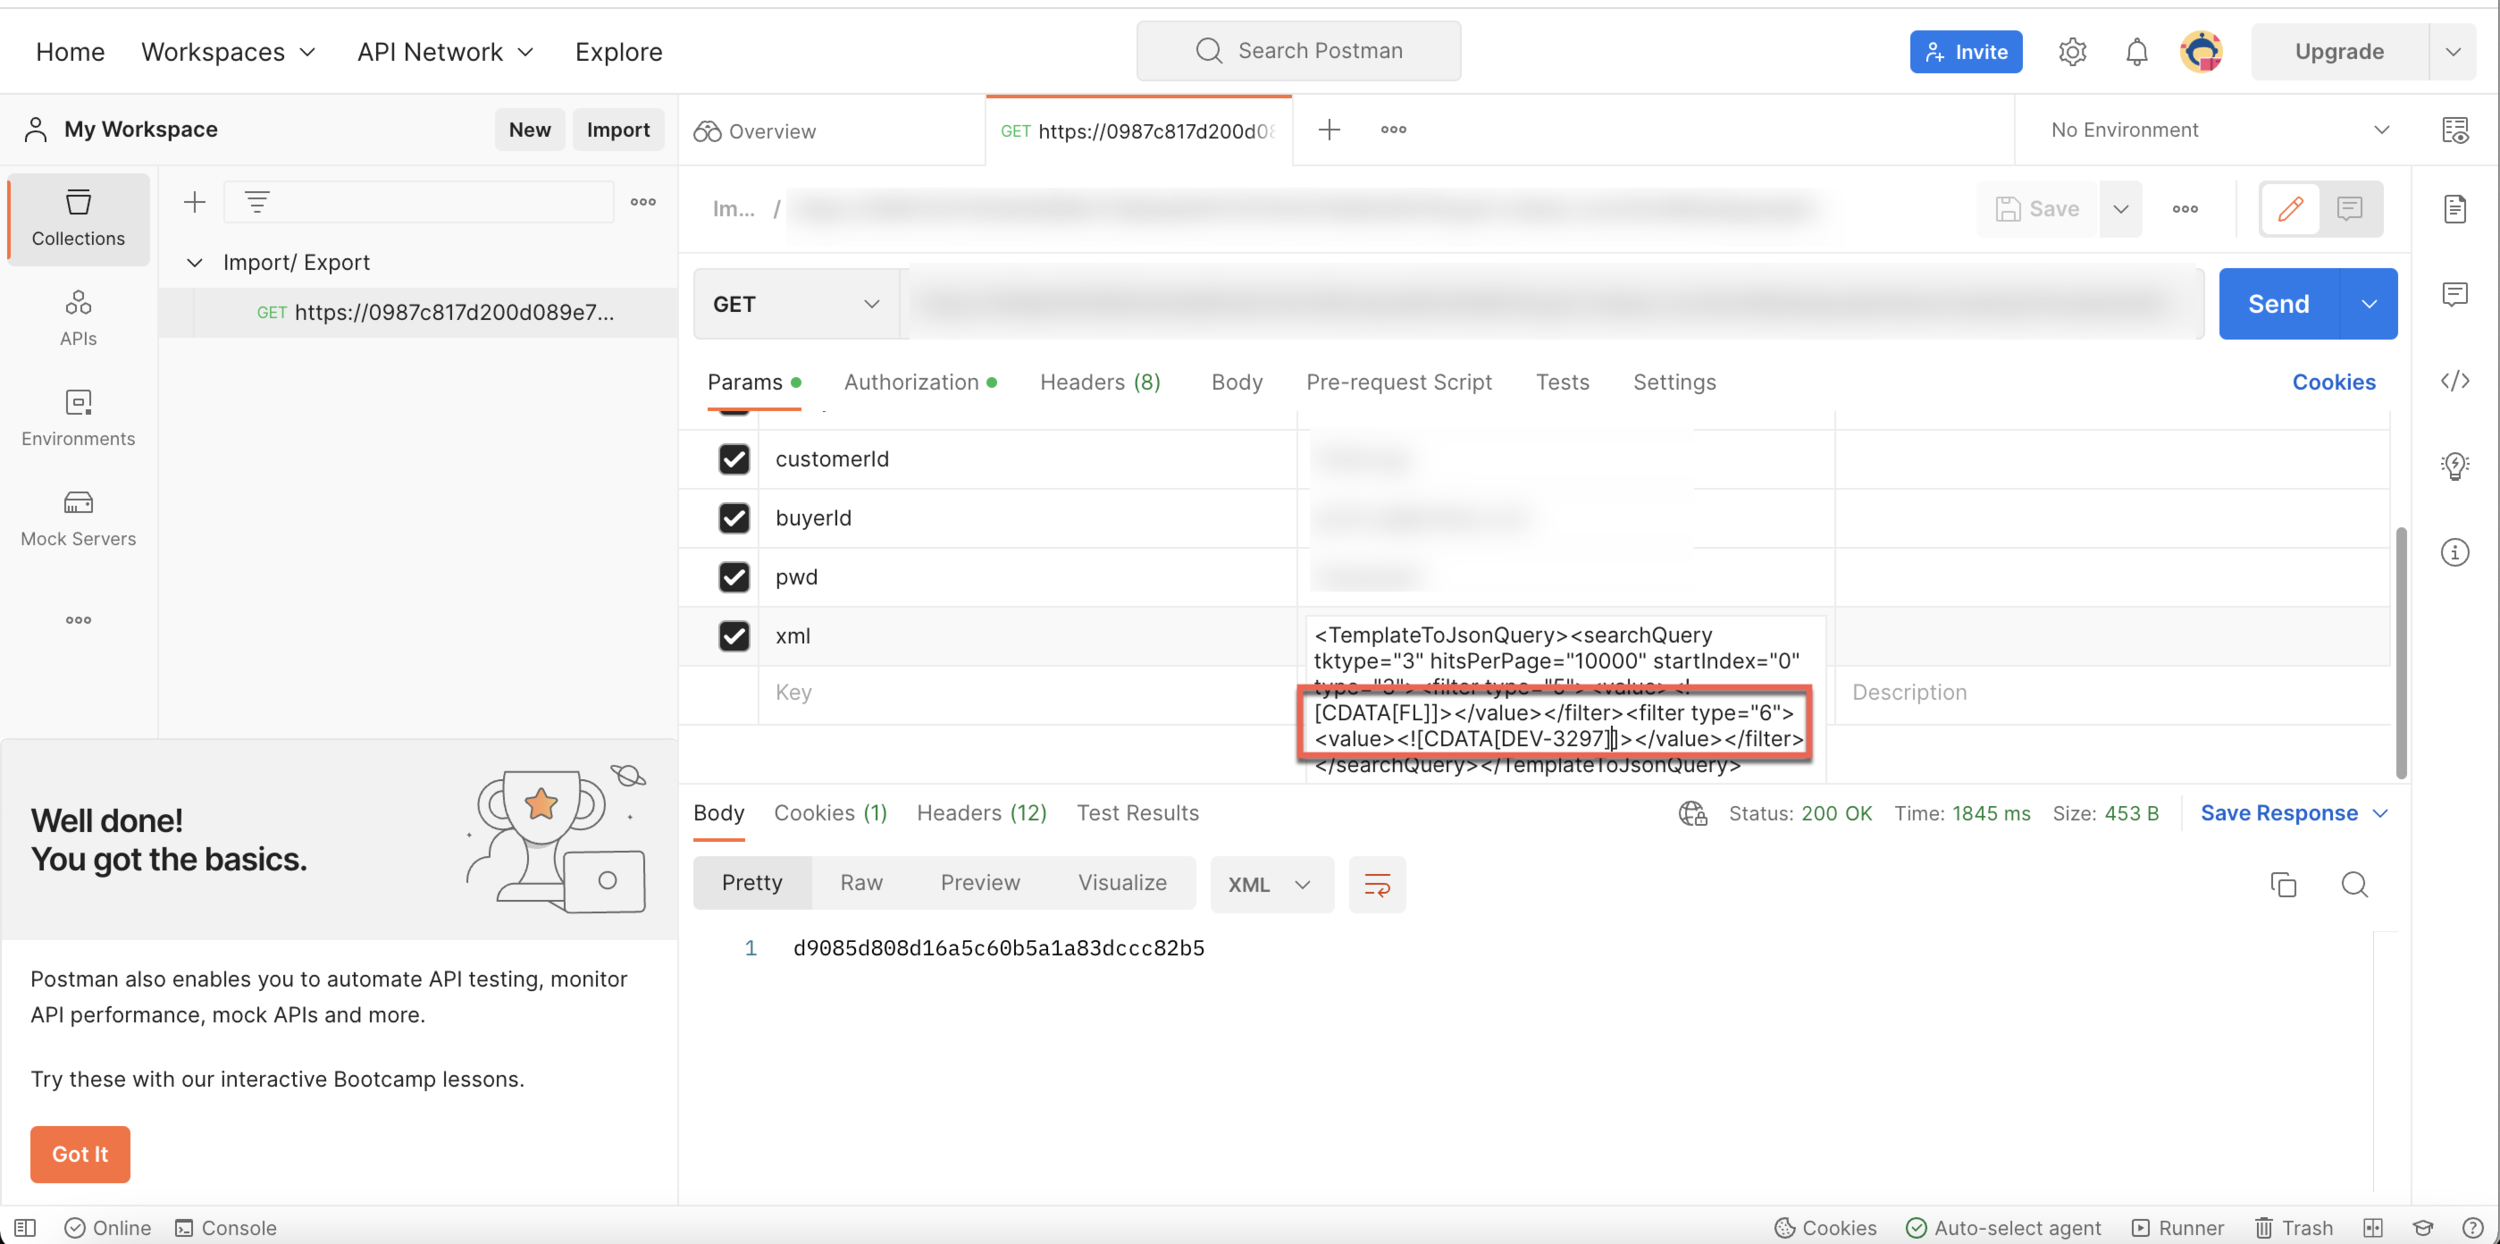Image resolution: width=2500 pixels, height=1244 pixels.
Task: Open the code snippet pane icon
Action: point(2455,381)
